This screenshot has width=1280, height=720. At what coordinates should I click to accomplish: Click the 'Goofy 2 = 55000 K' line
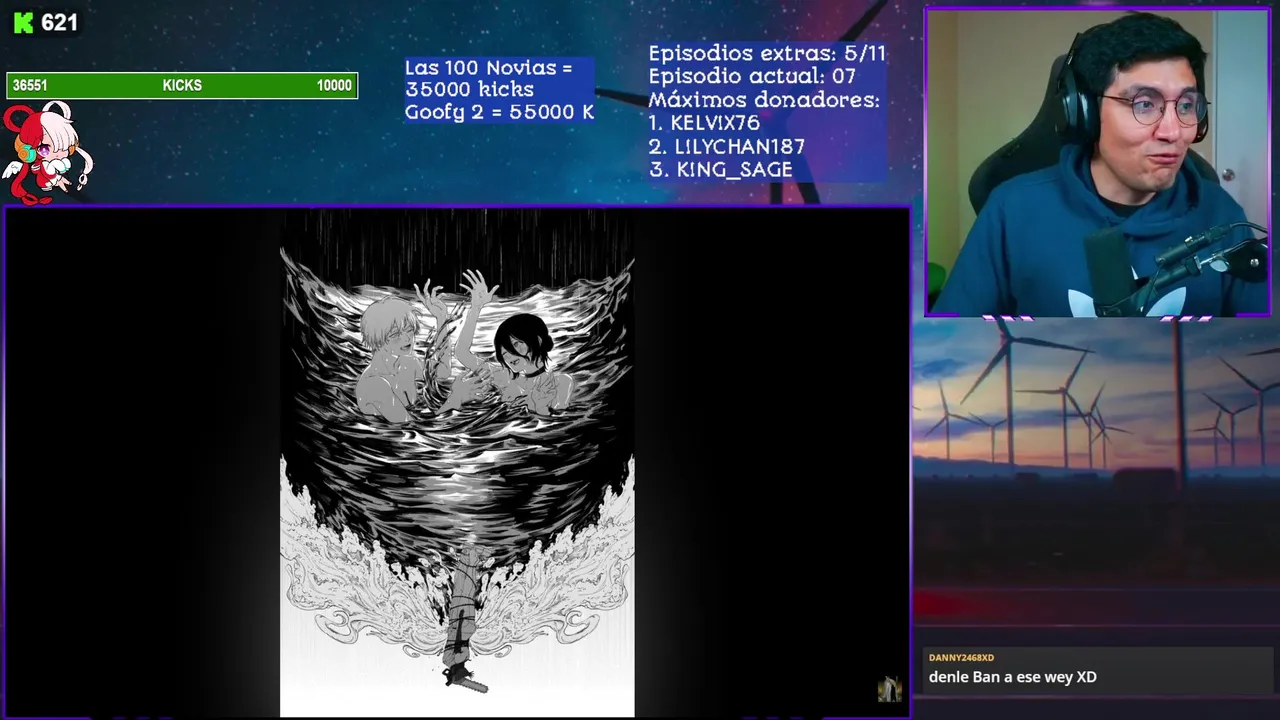[499, 112]
